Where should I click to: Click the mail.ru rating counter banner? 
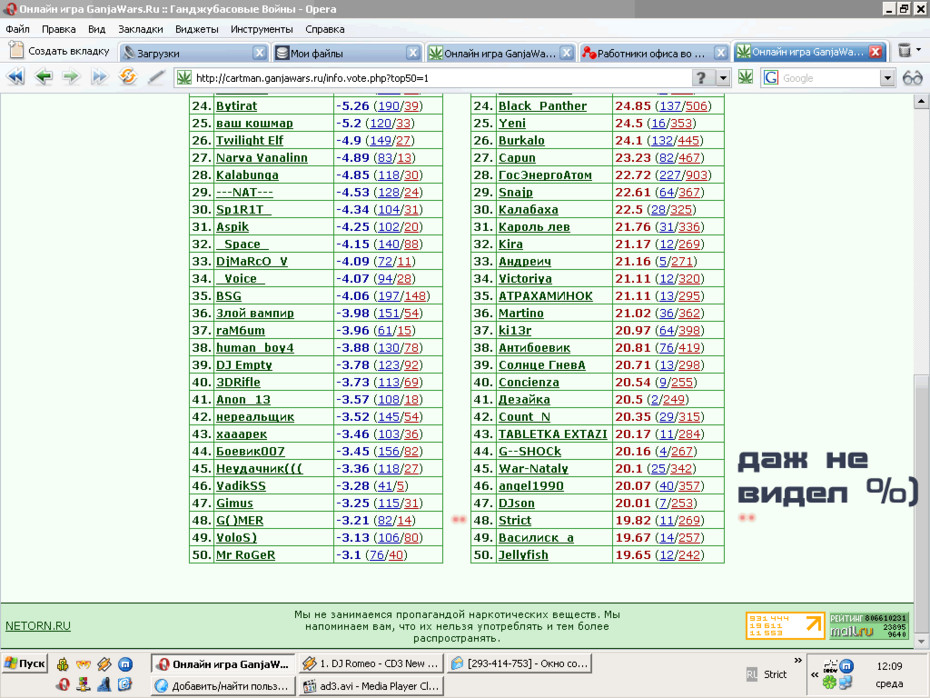coord(868,626)
